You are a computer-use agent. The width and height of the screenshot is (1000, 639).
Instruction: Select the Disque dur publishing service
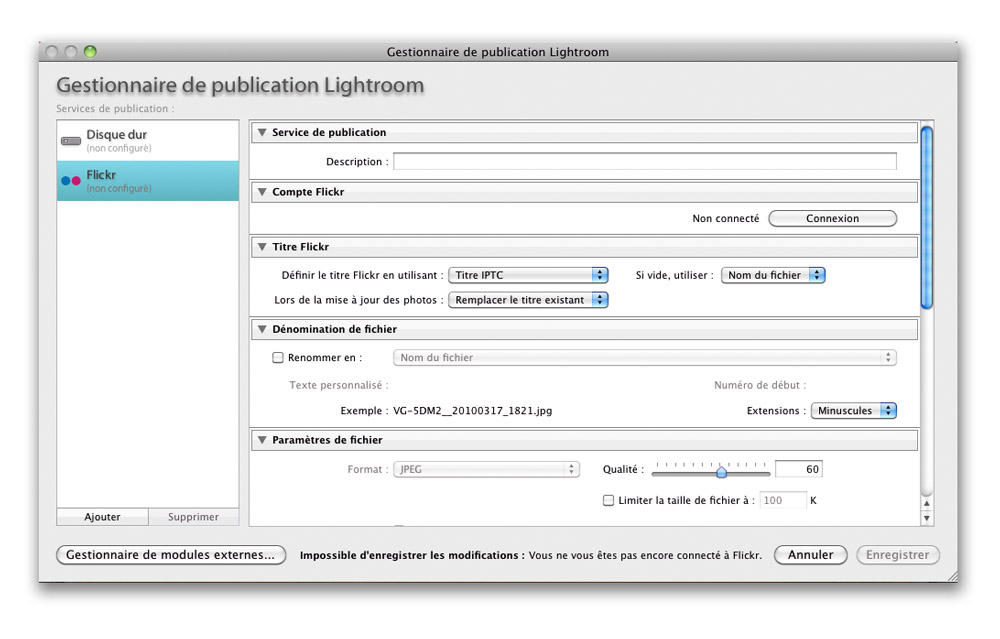pyautogui.click(x=148, y=141)
